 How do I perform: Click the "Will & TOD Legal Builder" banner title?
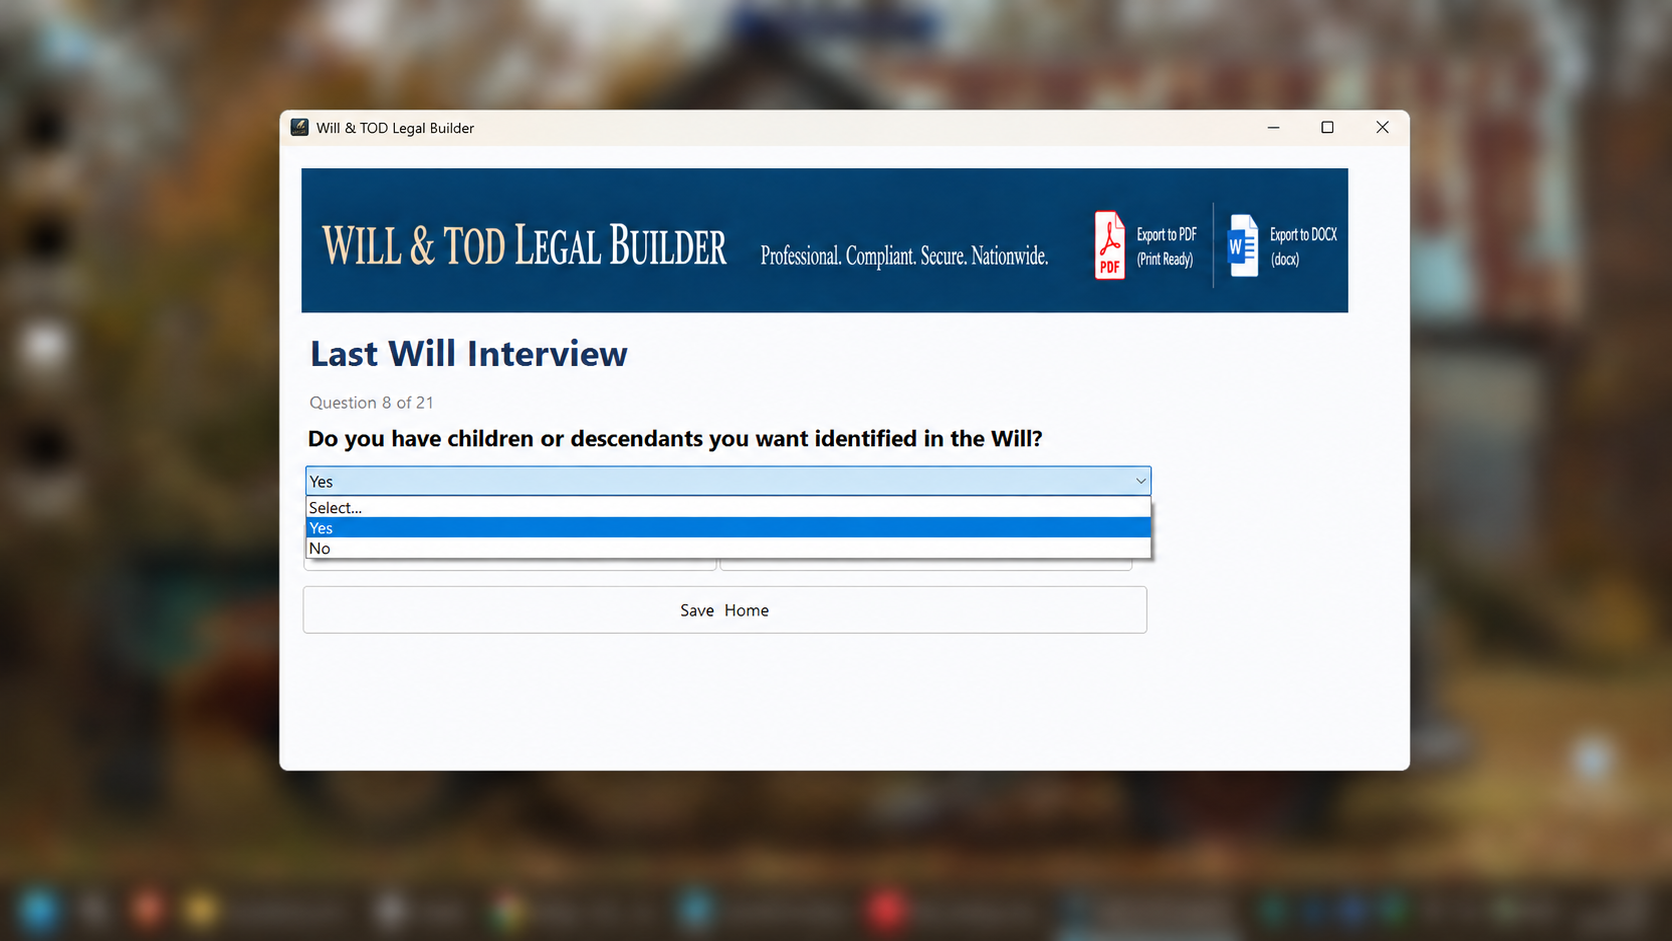pyautogui.click(x=524, y=246)
